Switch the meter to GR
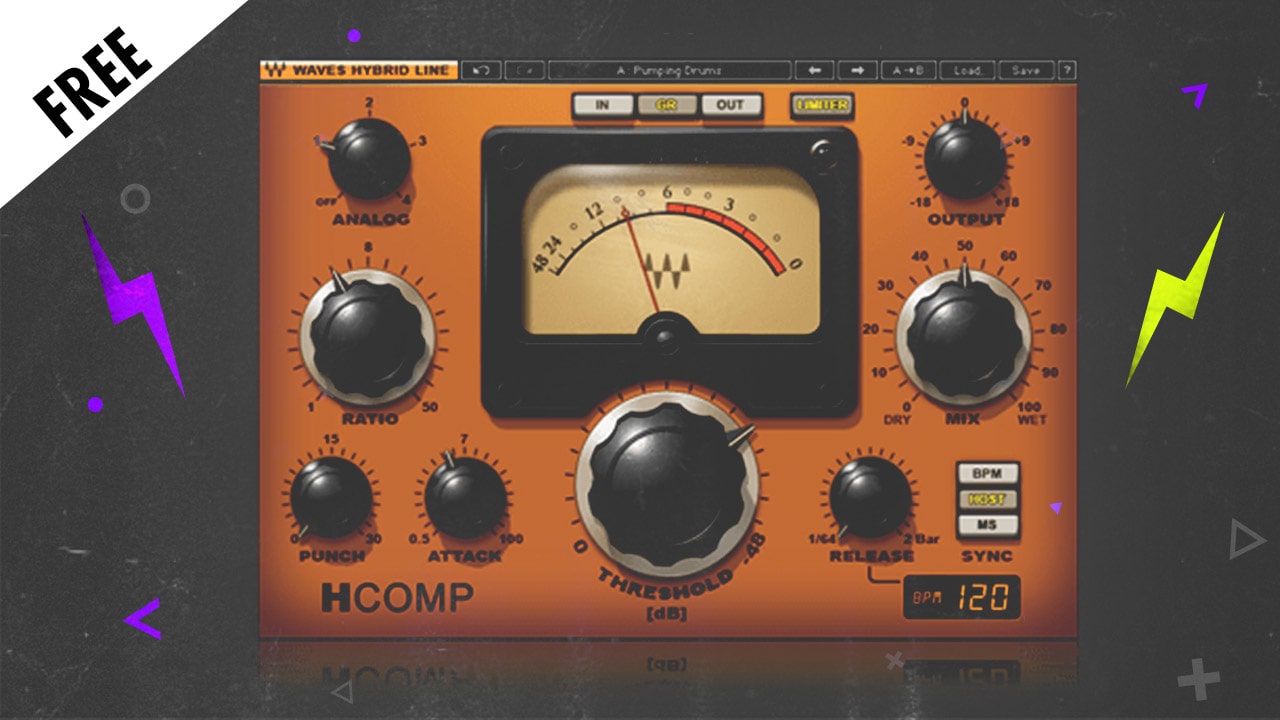 point(667,105)
